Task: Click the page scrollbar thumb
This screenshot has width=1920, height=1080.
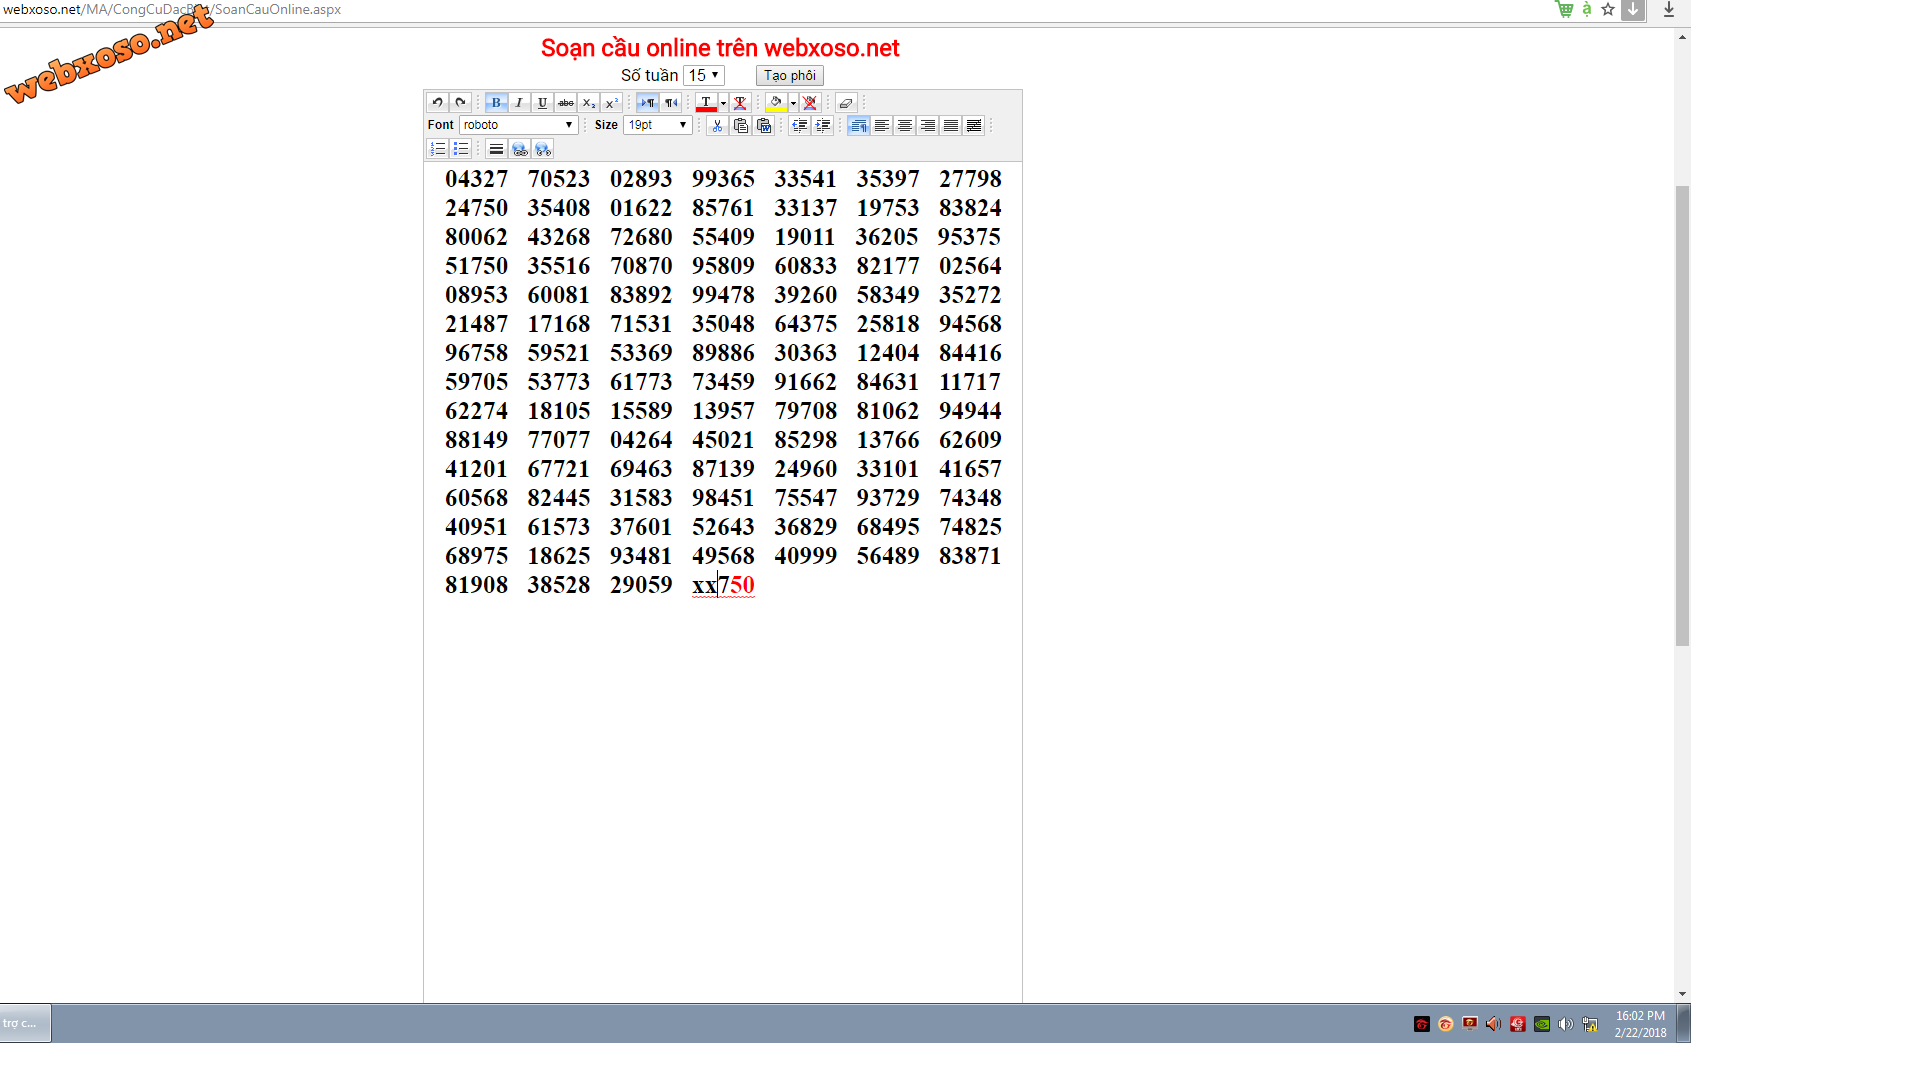Action: pos(1683,416)
